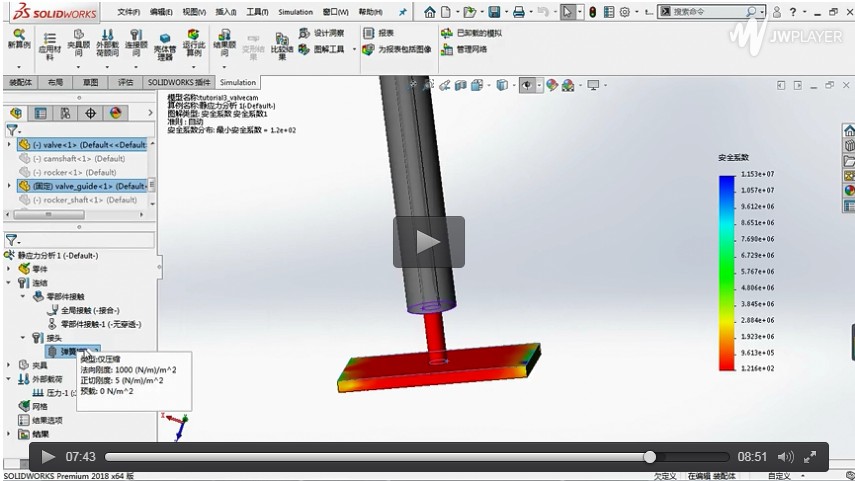Screen dimensions: 855x481
Task: Click the Run This Study (运行此算例) icon
Action: [x=194, y=47]
